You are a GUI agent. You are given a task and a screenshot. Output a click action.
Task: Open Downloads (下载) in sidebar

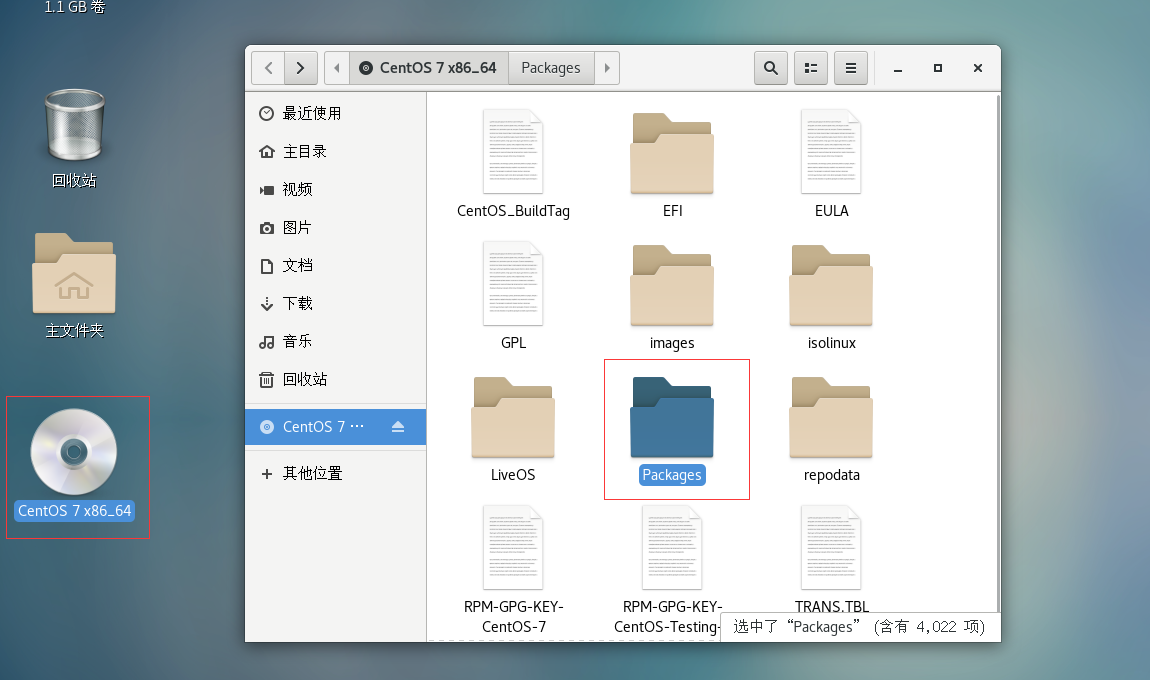pos(335,303)
